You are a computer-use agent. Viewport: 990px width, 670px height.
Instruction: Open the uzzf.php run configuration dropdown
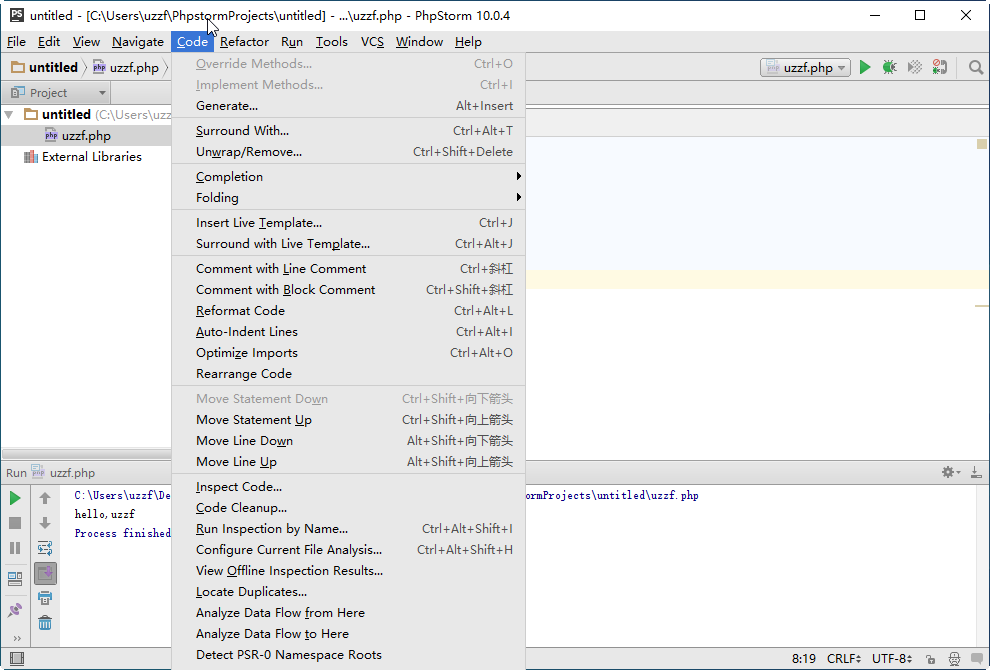(x=805, y=68)
